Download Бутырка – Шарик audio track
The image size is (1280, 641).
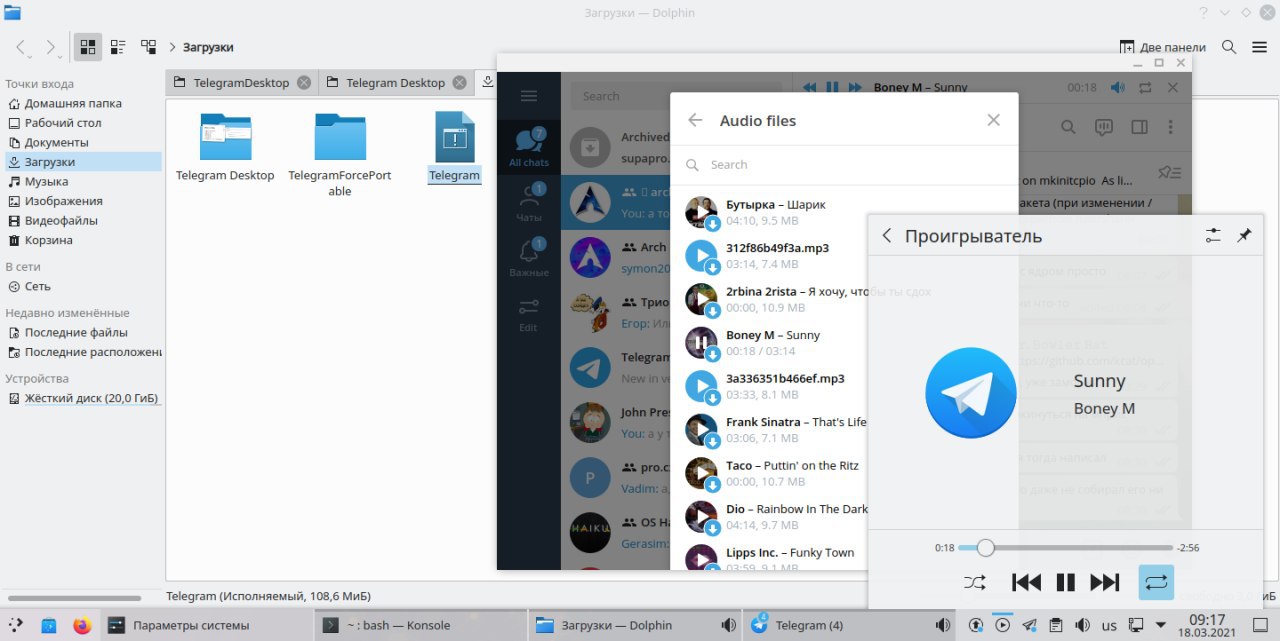click(x=713, y=224)
